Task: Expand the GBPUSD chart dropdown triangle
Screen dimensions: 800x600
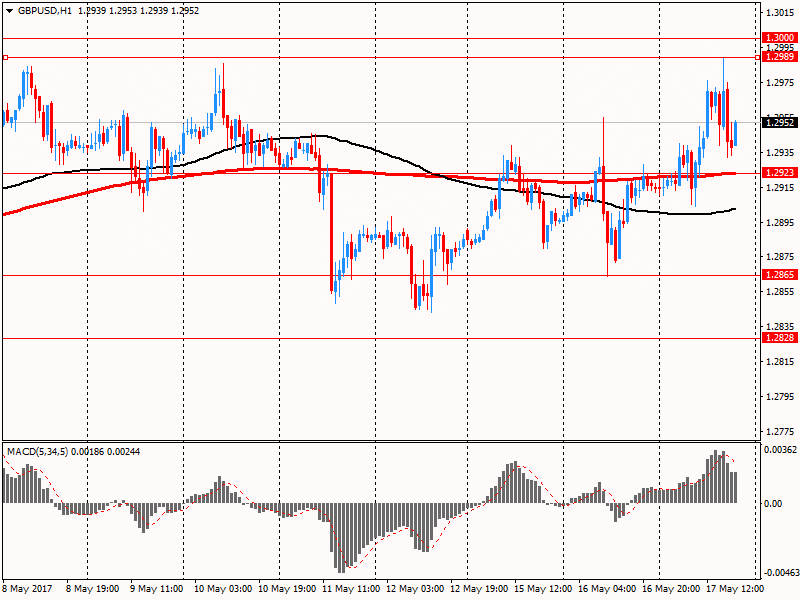Action: coord(10,11)
